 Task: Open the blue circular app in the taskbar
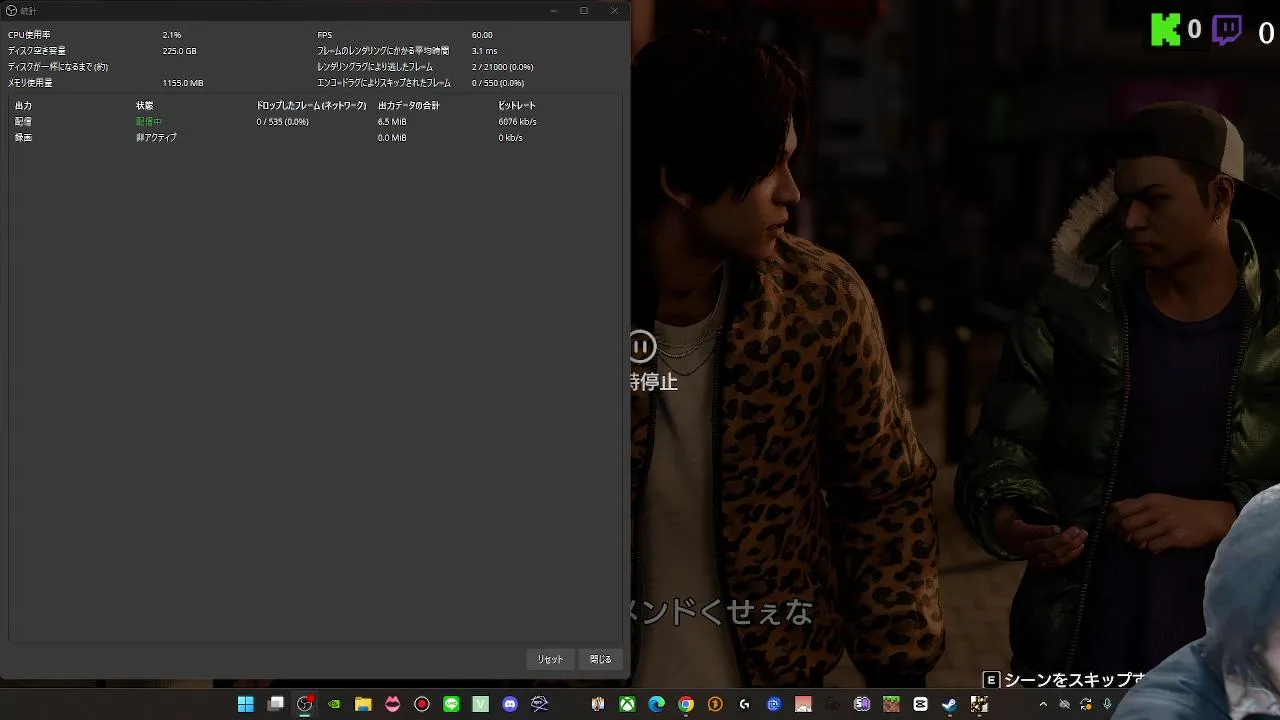click(774, 704)
